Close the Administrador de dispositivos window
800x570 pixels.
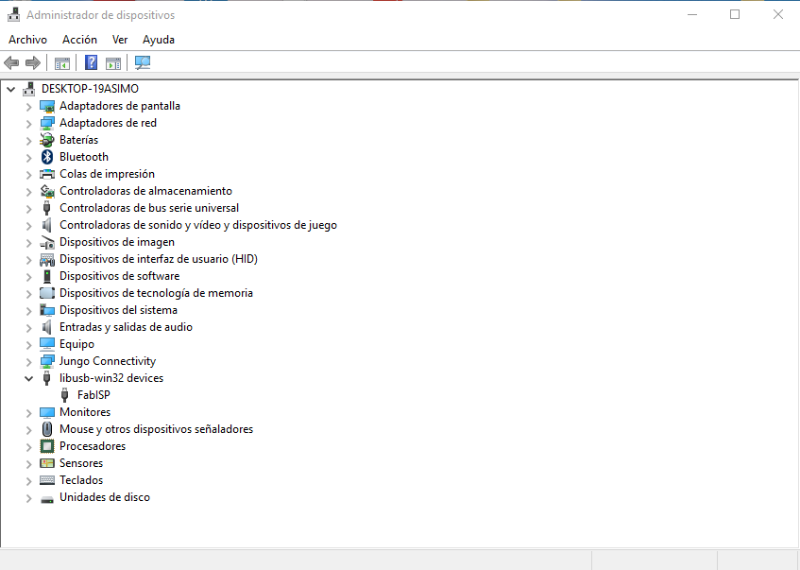click(778, 14)
